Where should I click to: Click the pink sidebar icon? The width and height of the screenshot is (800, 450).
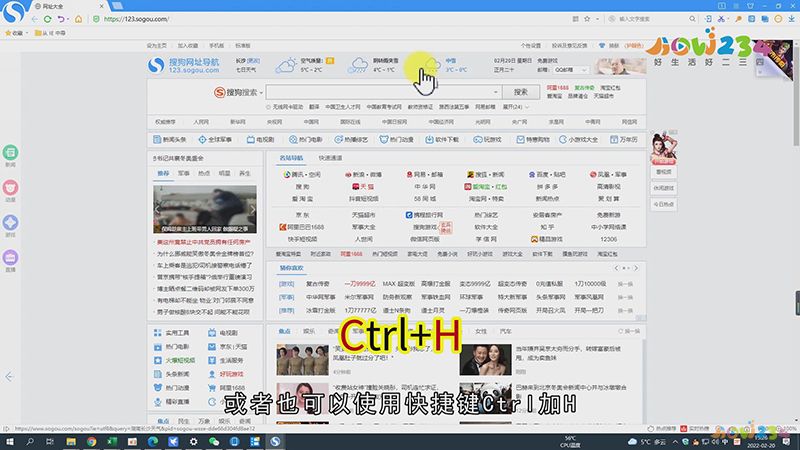click(x=10, y=188)
